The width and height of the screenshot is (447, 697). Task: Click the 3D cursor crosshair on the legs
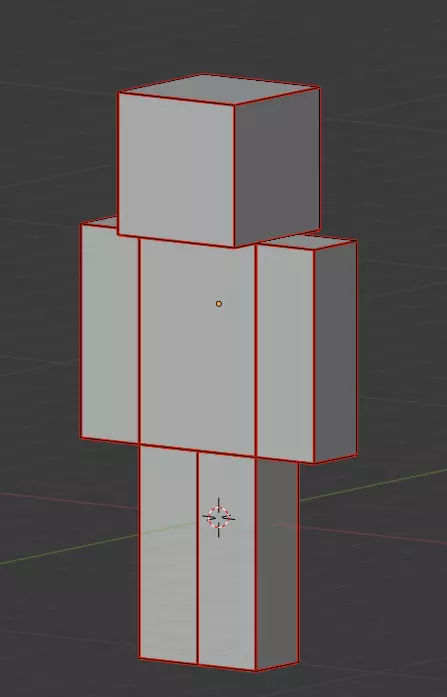218,517
